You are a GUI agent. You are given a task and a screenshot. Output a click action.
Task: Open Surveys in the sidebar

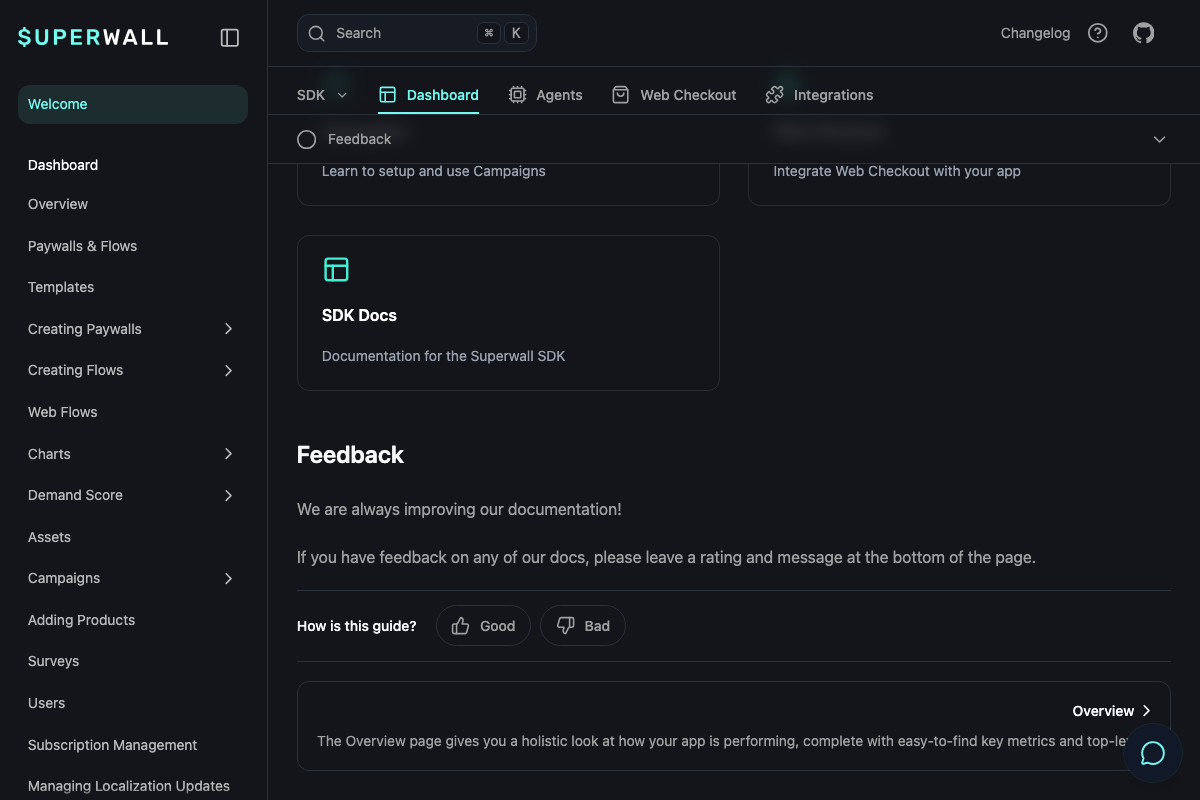coord(53,661)
